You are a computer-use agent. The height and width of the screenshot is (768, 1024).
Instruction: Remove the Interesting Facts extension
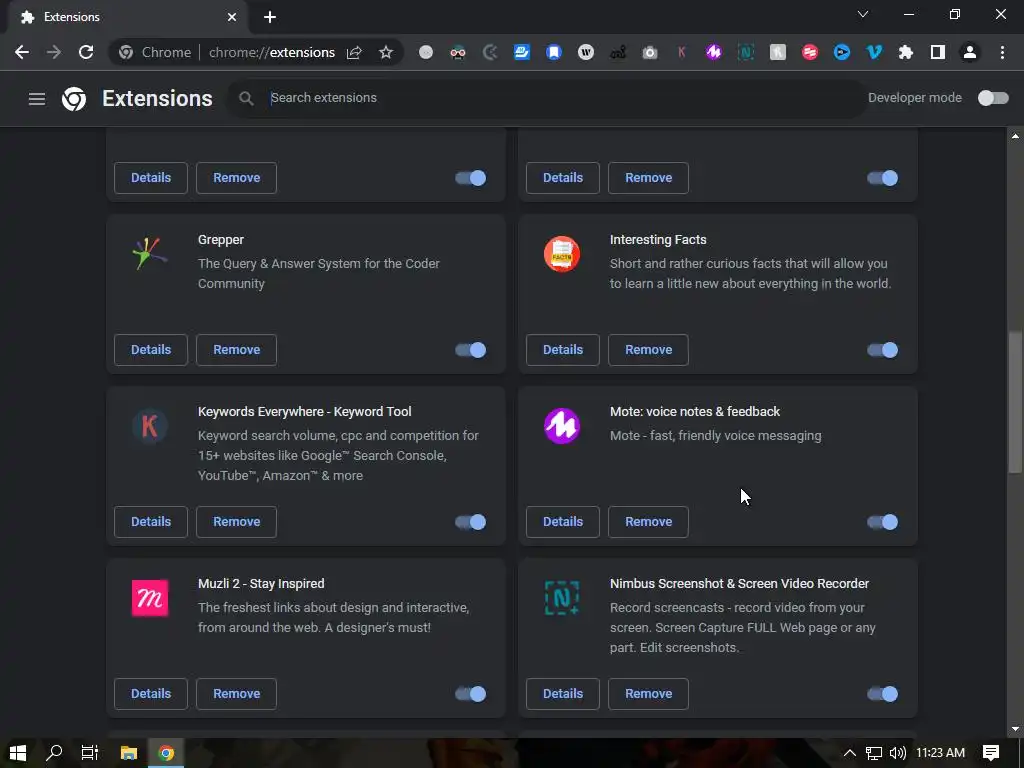pos(648,350)
